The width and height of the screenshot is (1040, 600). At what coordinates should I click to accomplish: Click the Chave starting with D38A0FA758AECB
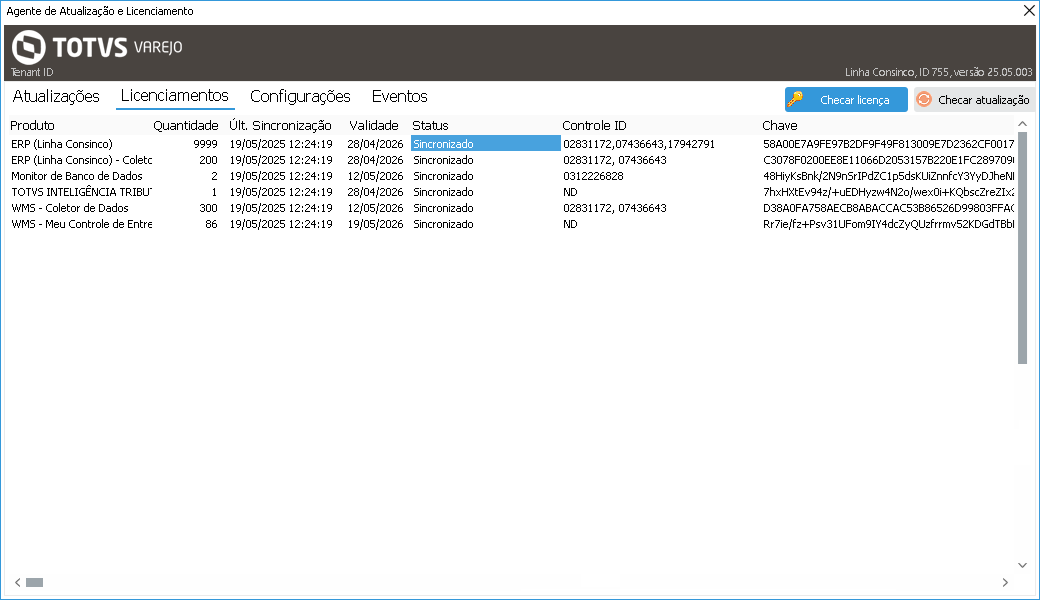(x=888, y=208)
